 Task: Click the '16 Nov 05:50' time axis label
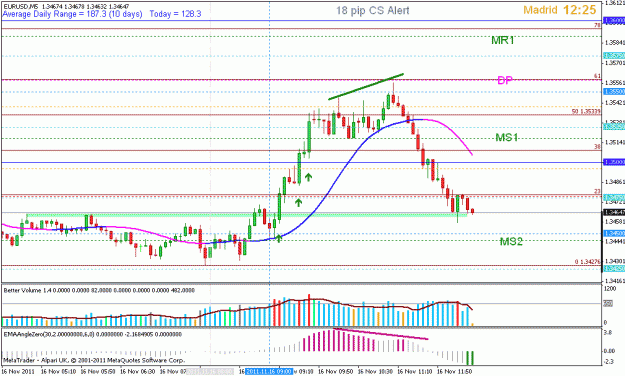(98, 372)
